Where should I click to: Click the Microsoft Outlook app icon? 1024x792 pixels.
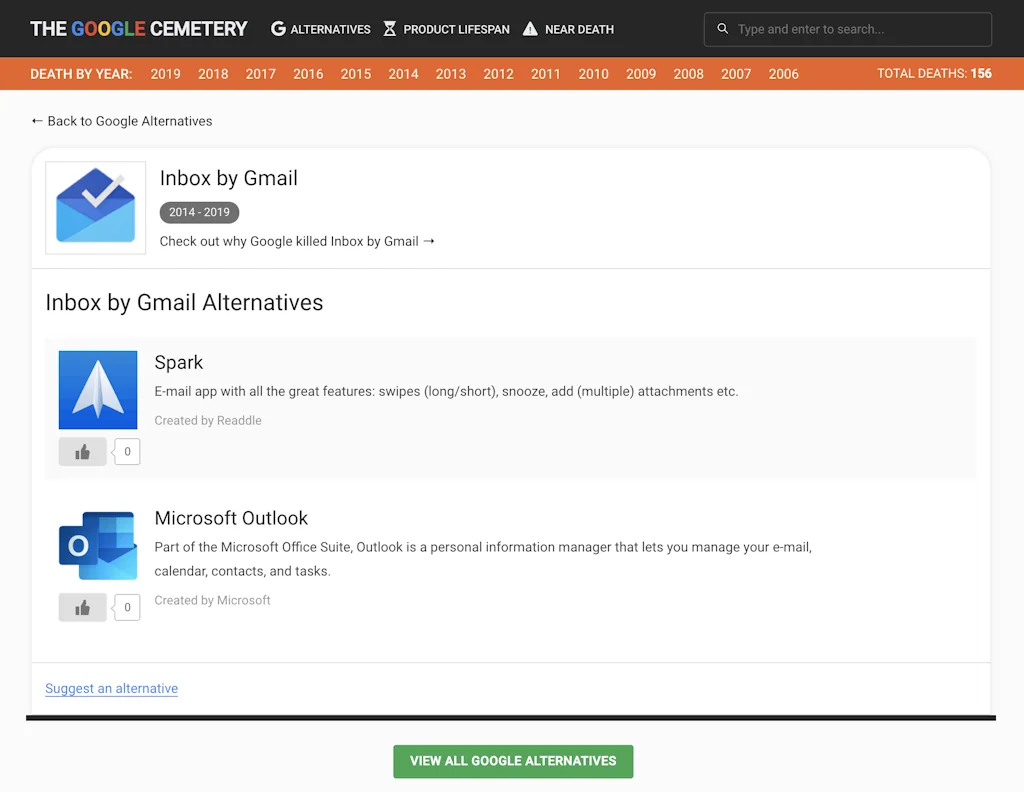pyautogui.click(x=97, y=545)
